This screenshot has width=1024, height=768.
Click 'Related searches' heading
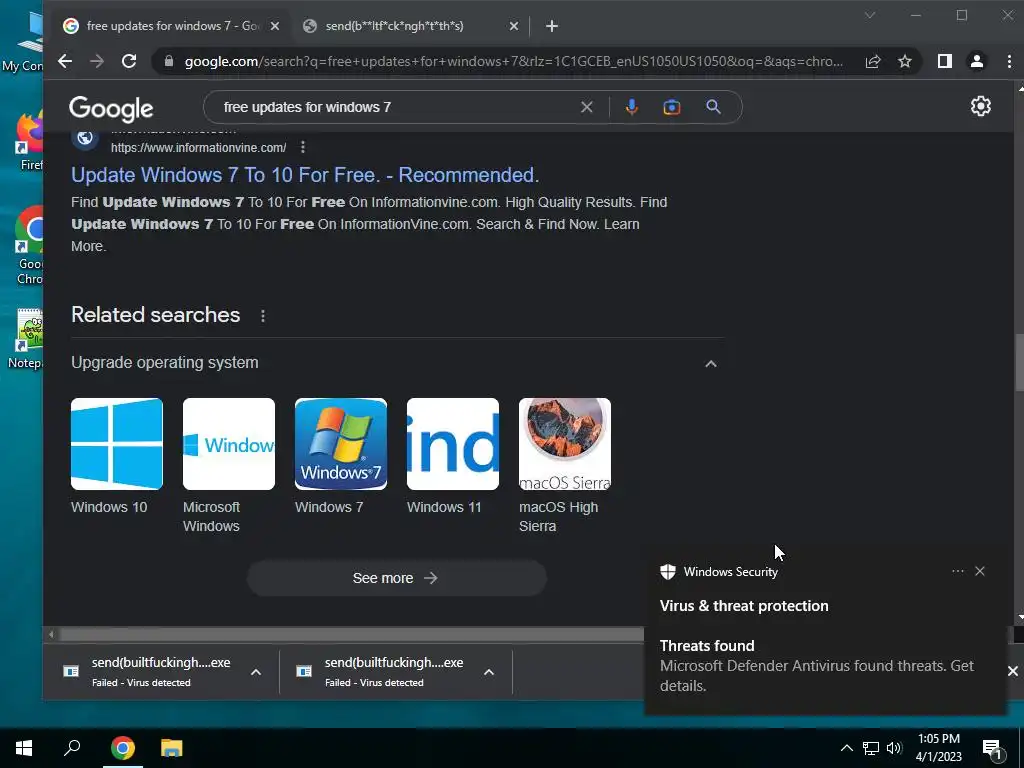tap(155, 315)
